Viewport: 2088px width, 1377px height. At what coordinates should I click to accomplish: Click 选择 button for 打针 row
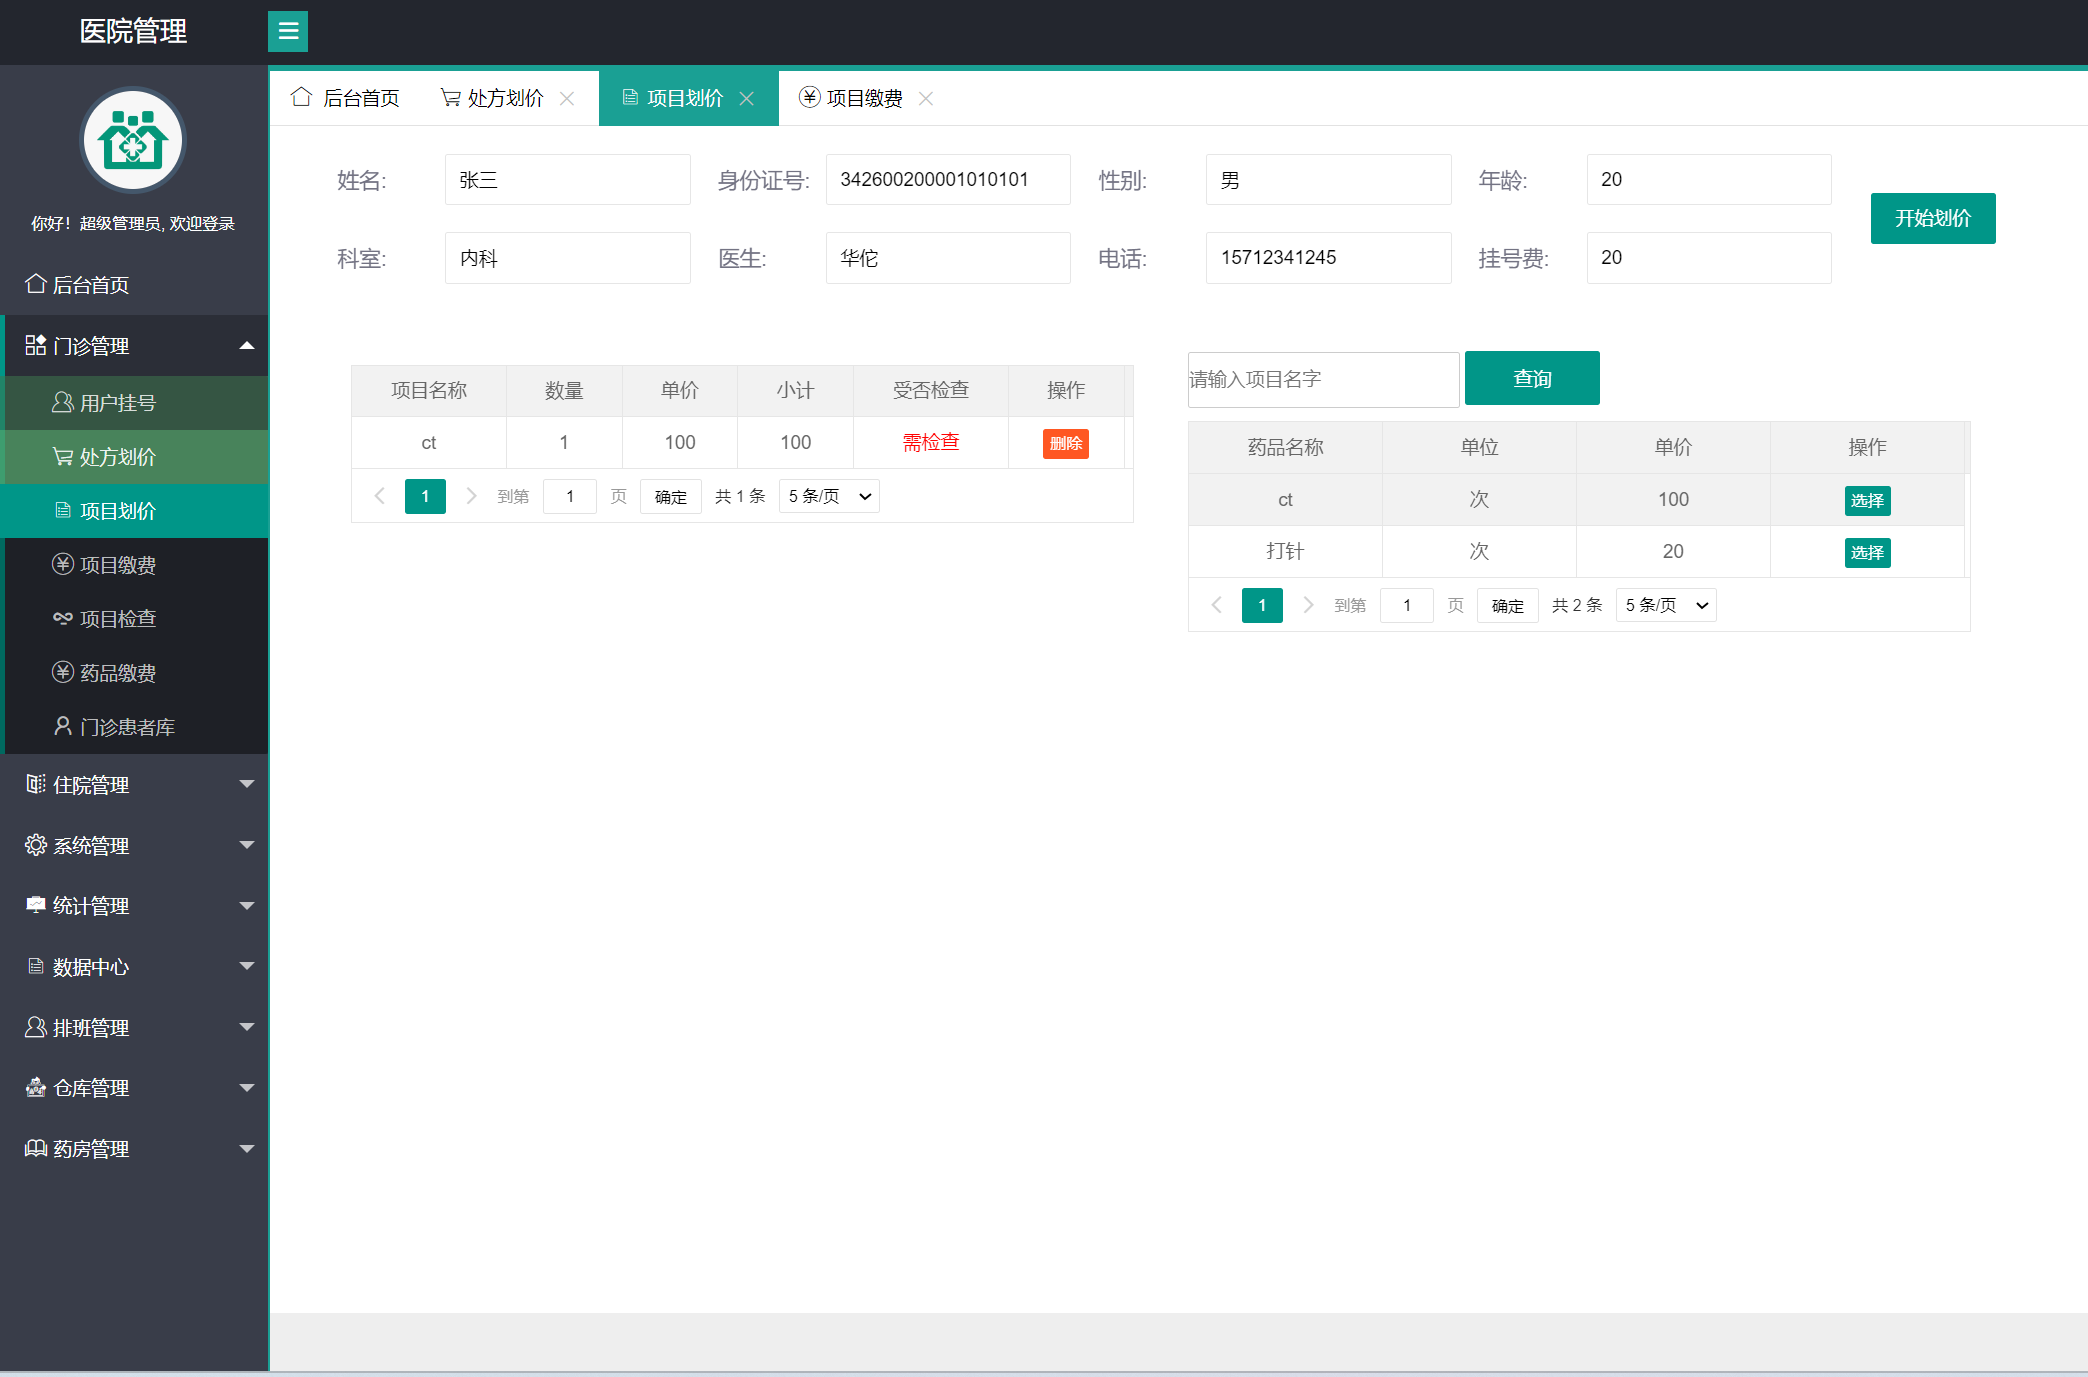[x=1867, y=553]
